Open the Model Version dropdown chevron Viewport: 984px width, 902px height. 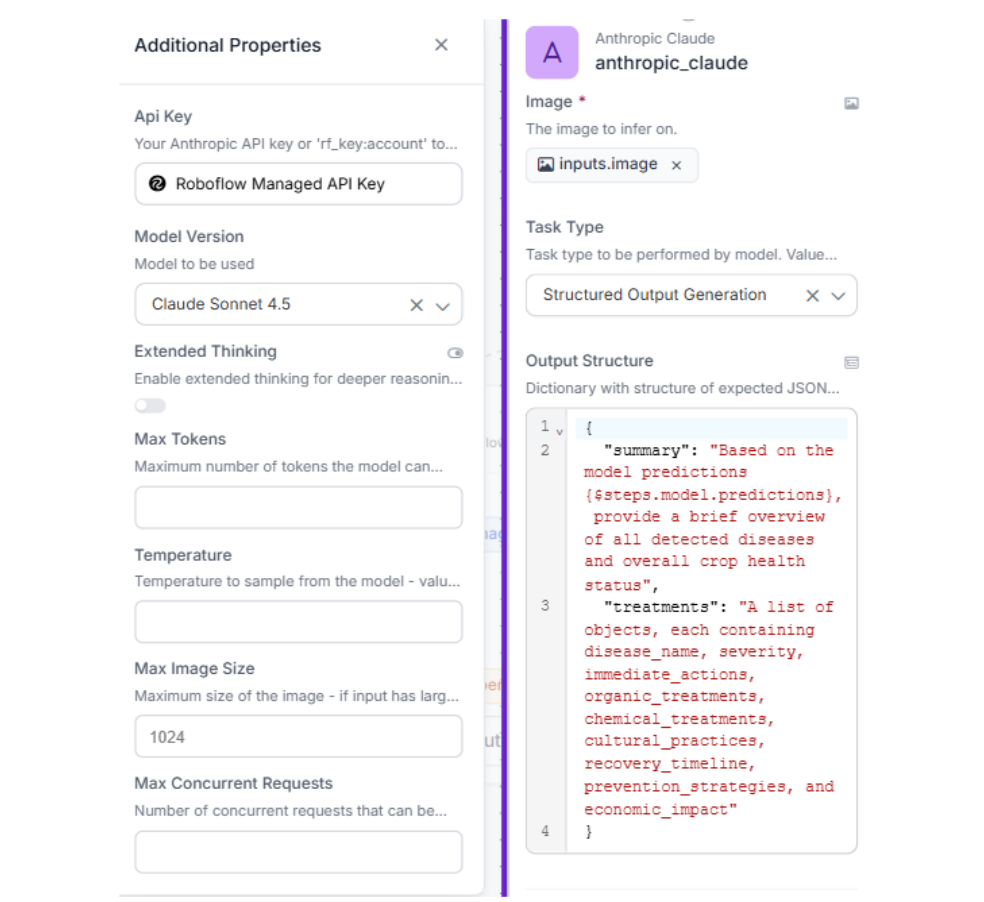point(443,305)
